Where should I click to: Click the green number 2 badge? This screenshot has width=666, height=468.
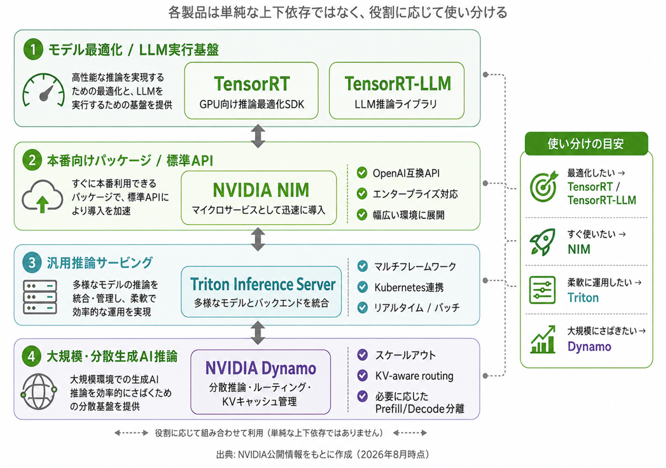(32, 161)
